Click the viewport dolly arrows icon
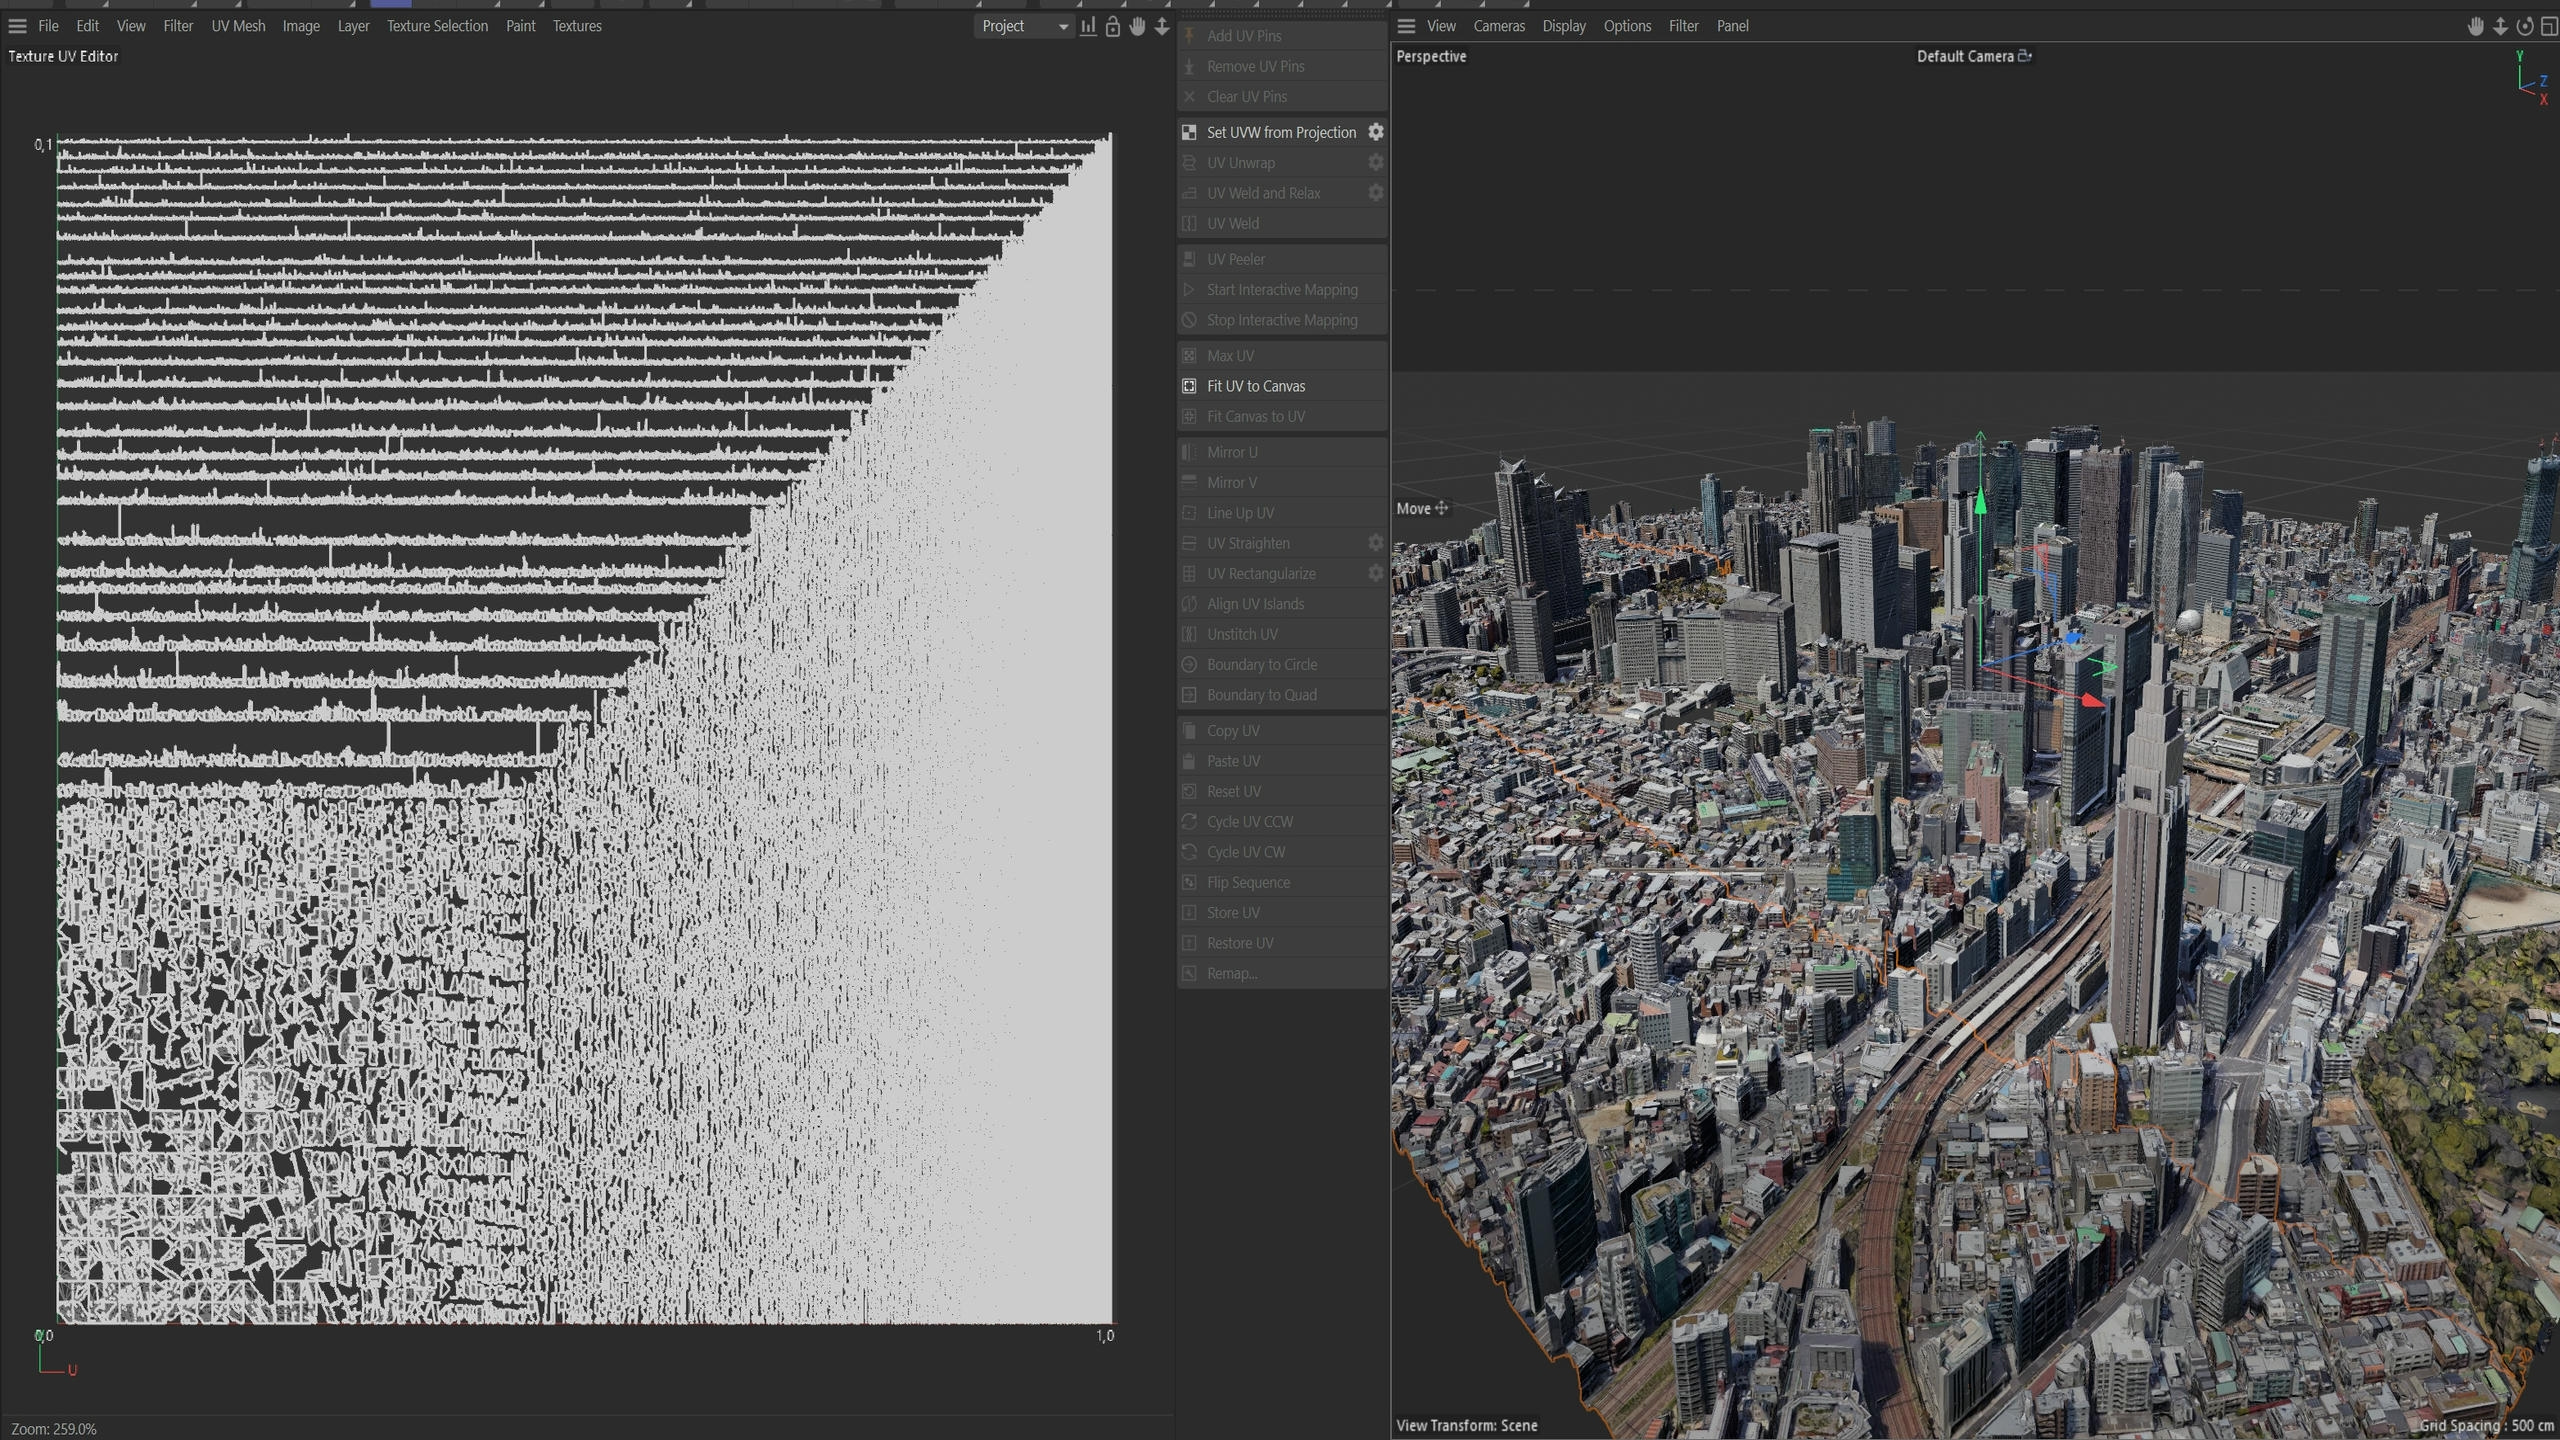The image size is (2560, 1440). (x=2500, y=26)
